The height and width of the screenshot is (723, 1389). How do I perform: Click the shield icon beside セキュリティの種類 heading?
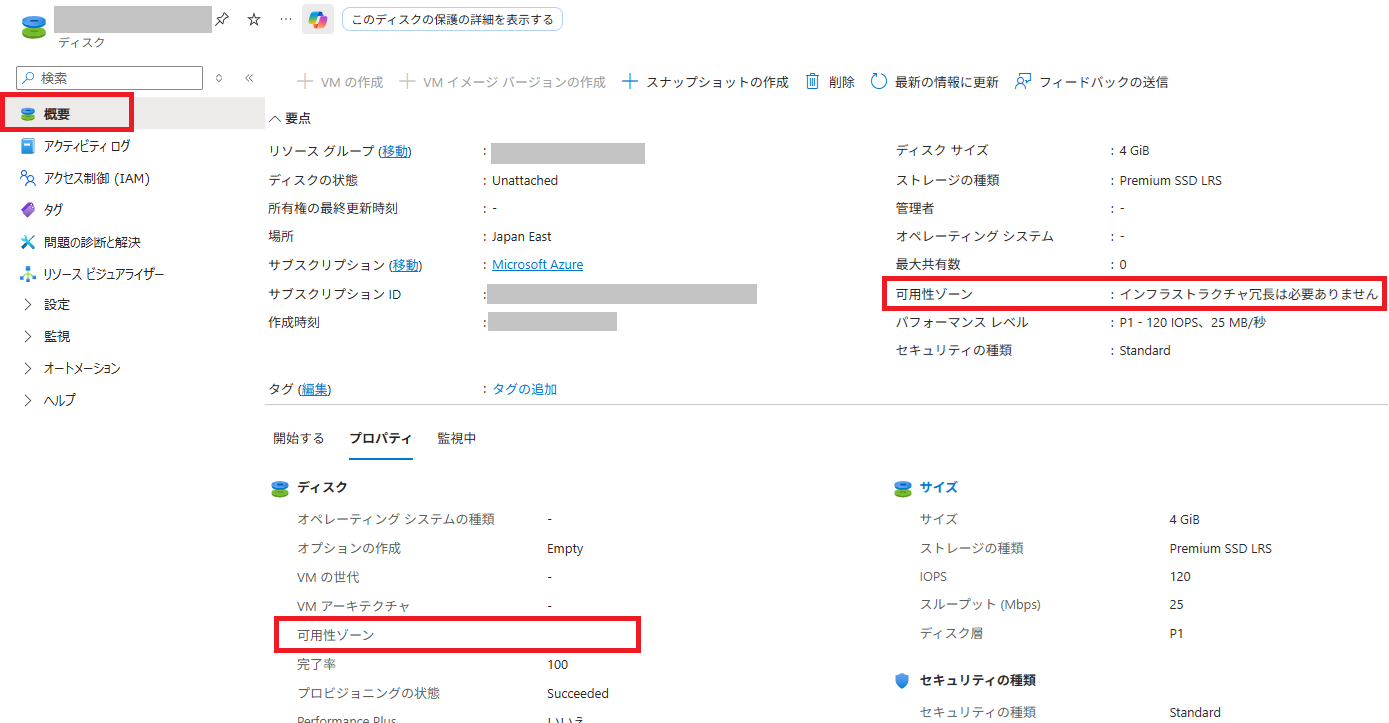coord(902,681)
